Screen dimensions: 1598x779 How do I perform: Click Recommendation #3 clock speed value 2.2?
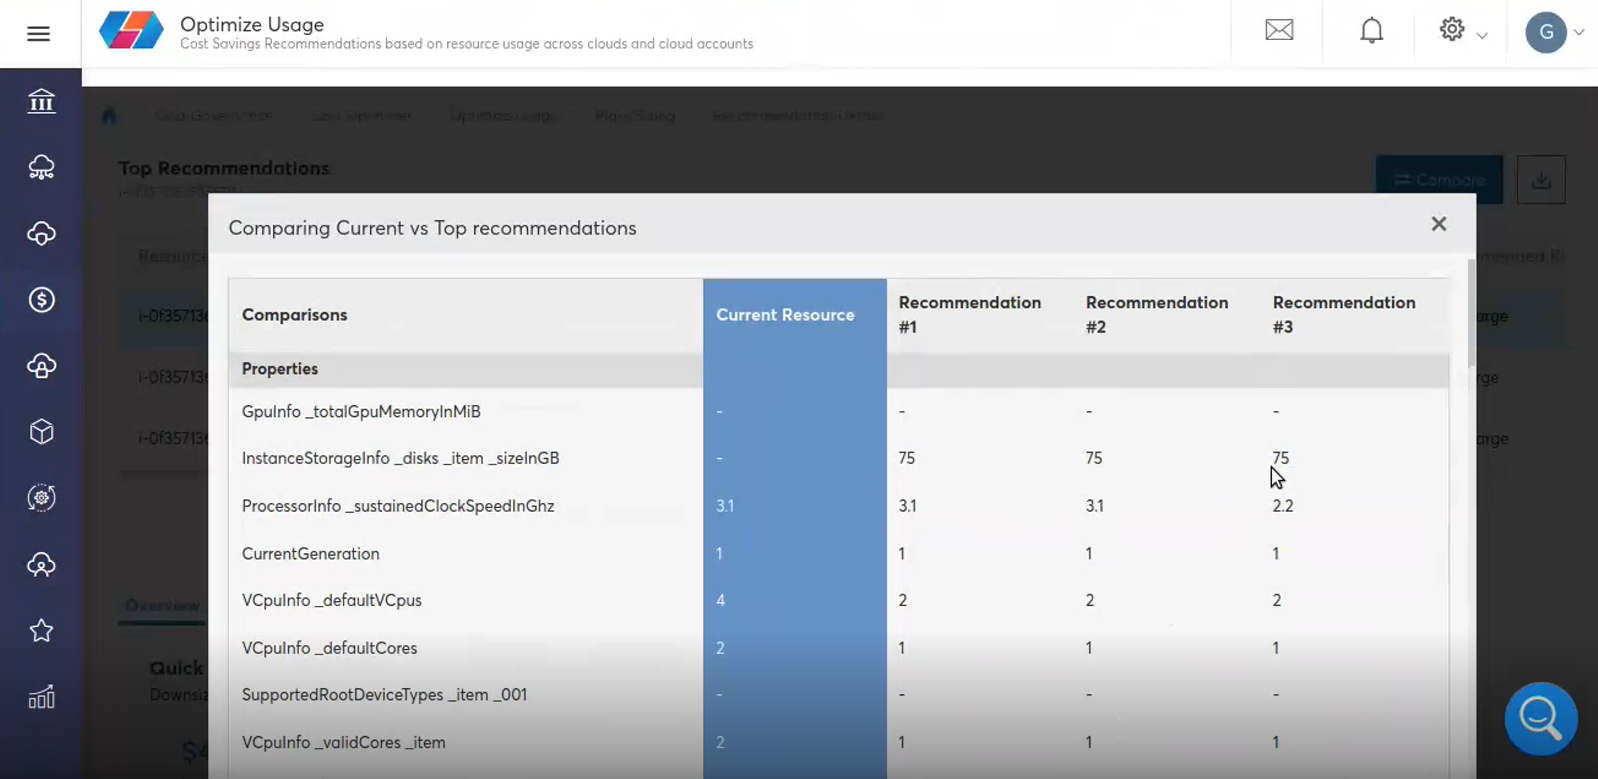coord(1283,506)
